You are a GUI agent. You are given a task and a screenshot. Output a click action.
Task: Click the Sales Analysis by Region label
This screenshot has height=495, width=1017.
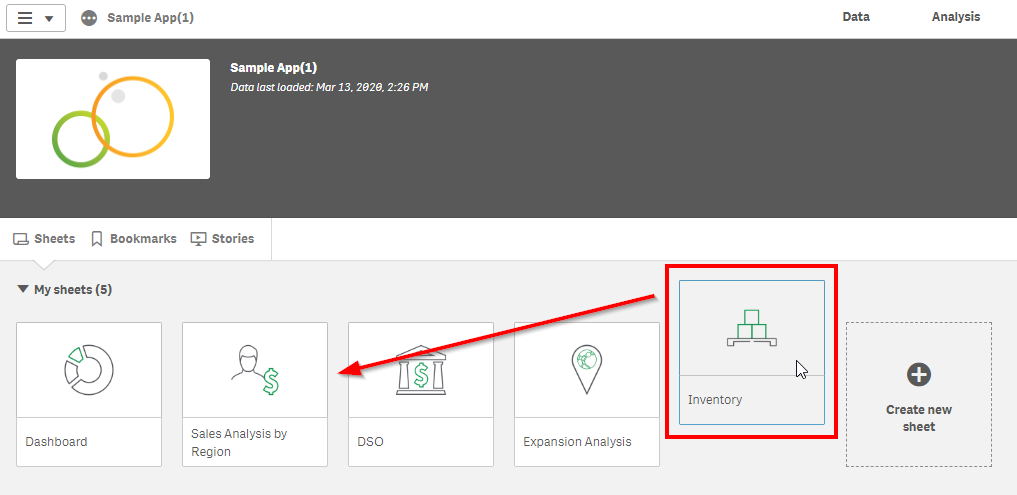[239, 442]
